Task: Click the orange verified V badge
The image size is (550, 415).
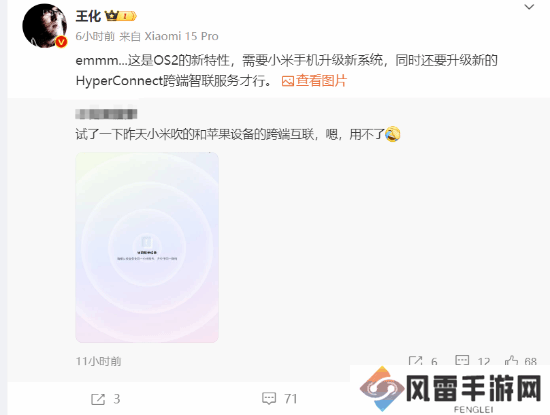Action: 61,42
